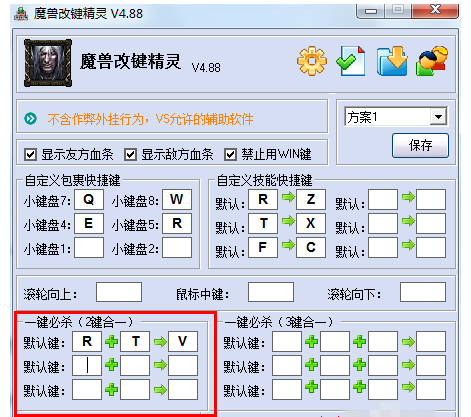Click the T field in 2键合一 combo
Viewport: 471px width, 417px height.
pos(135,341)
